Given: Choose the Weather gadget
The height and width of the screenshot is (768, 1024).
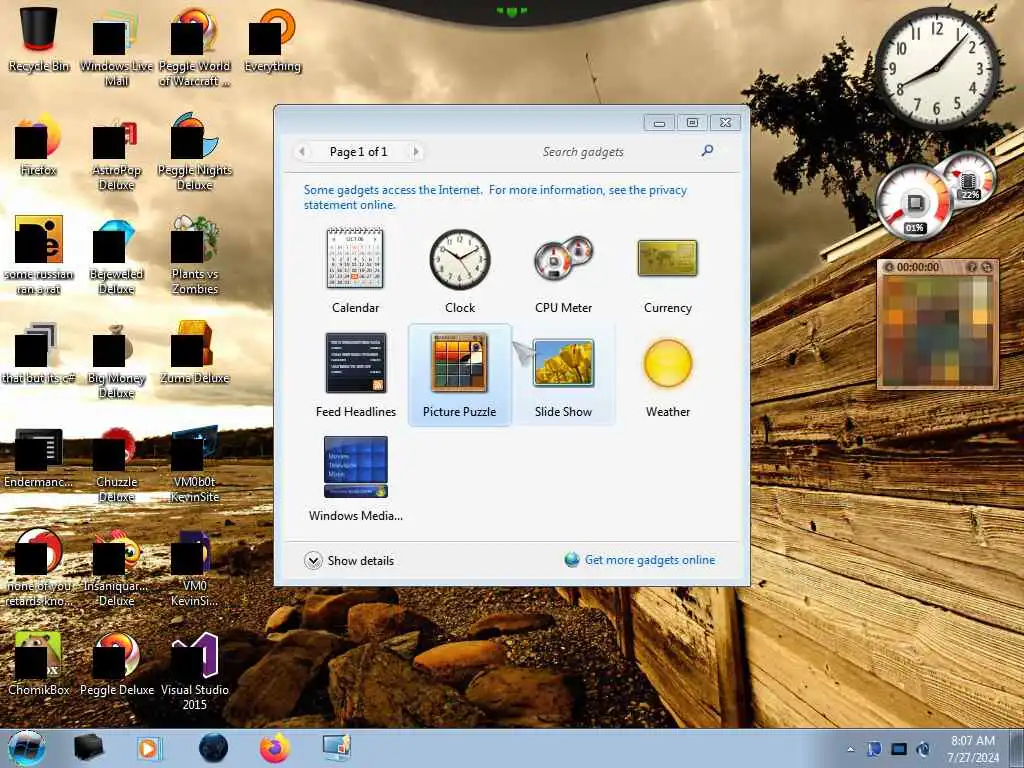Looking at the screenshot, I should click(x=667, y=375).
